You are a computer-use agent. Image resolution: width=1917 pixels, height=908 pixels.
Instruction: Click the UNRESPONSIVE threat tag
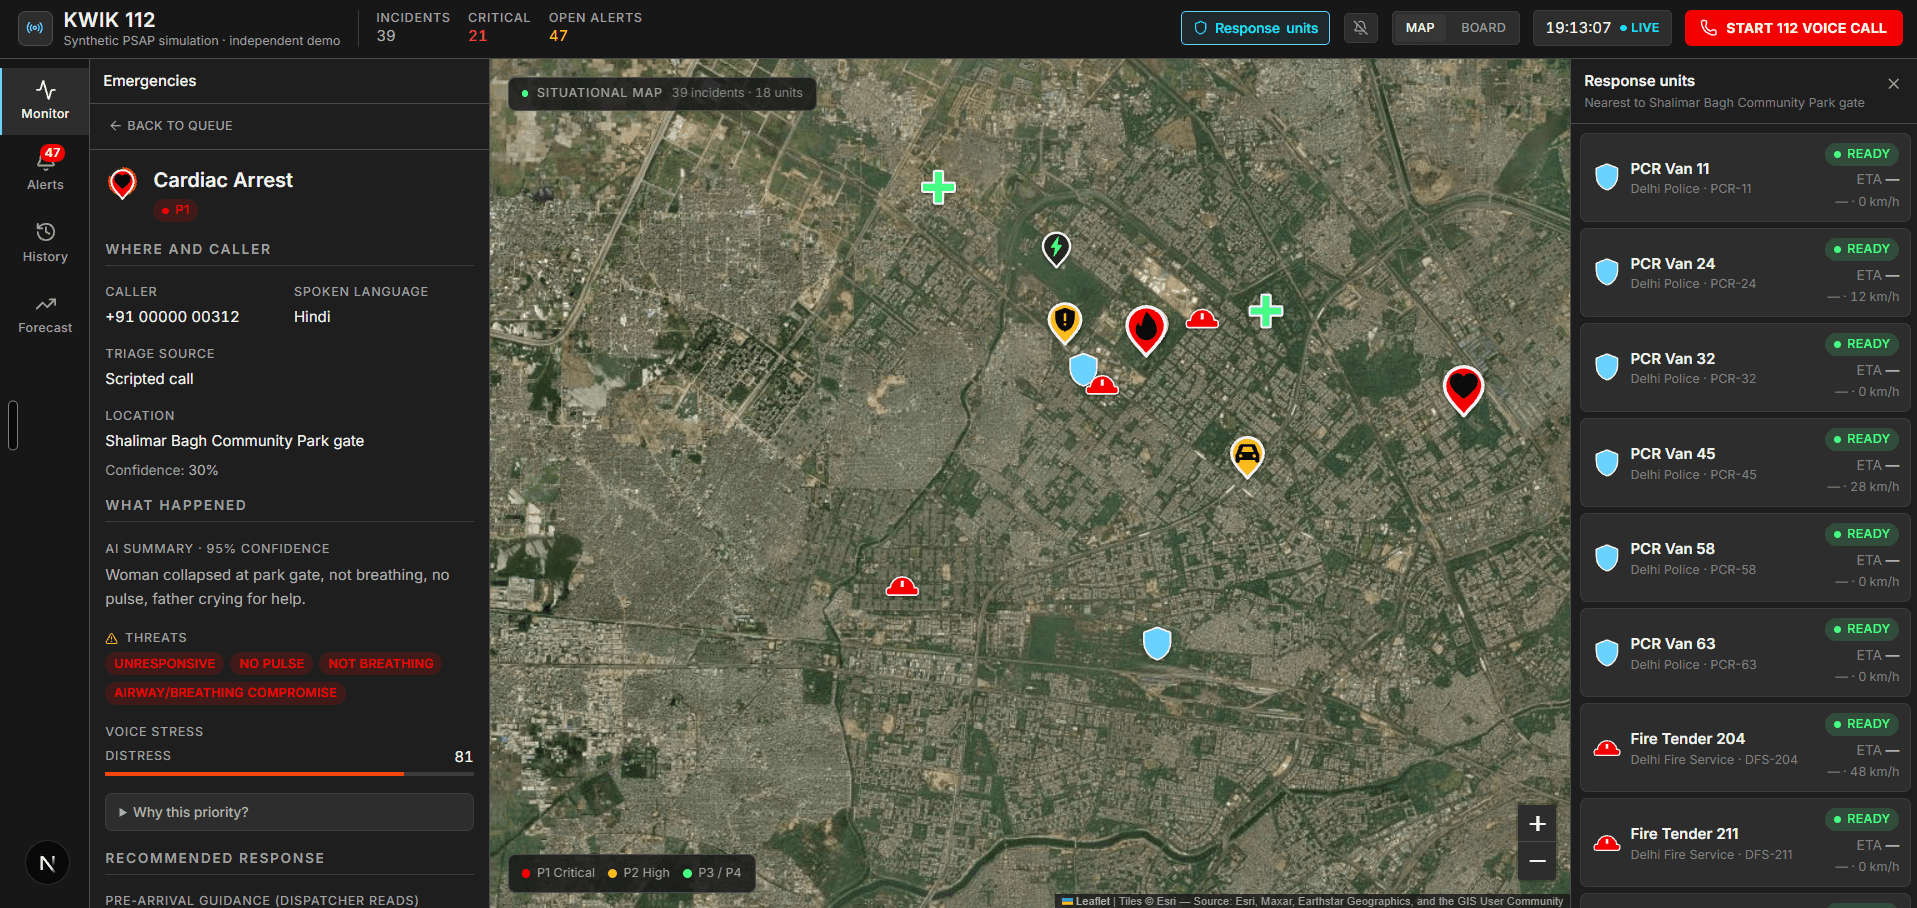[x=165, y=664]
